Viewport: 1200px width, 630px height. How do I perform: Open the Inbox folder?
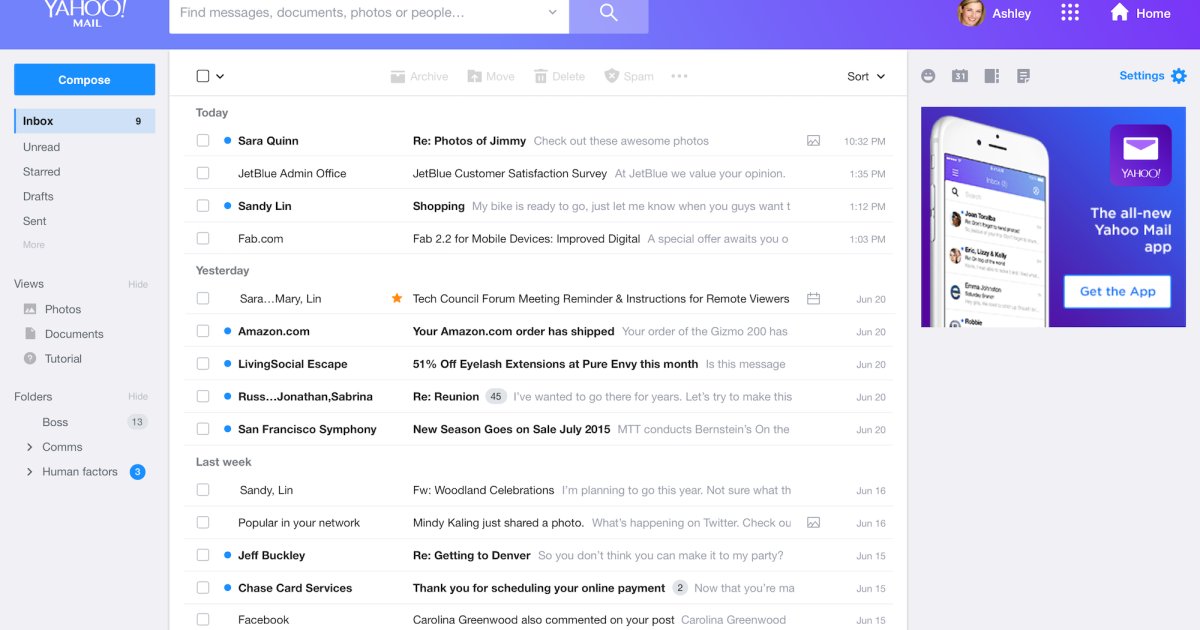[x=85, y=121]
